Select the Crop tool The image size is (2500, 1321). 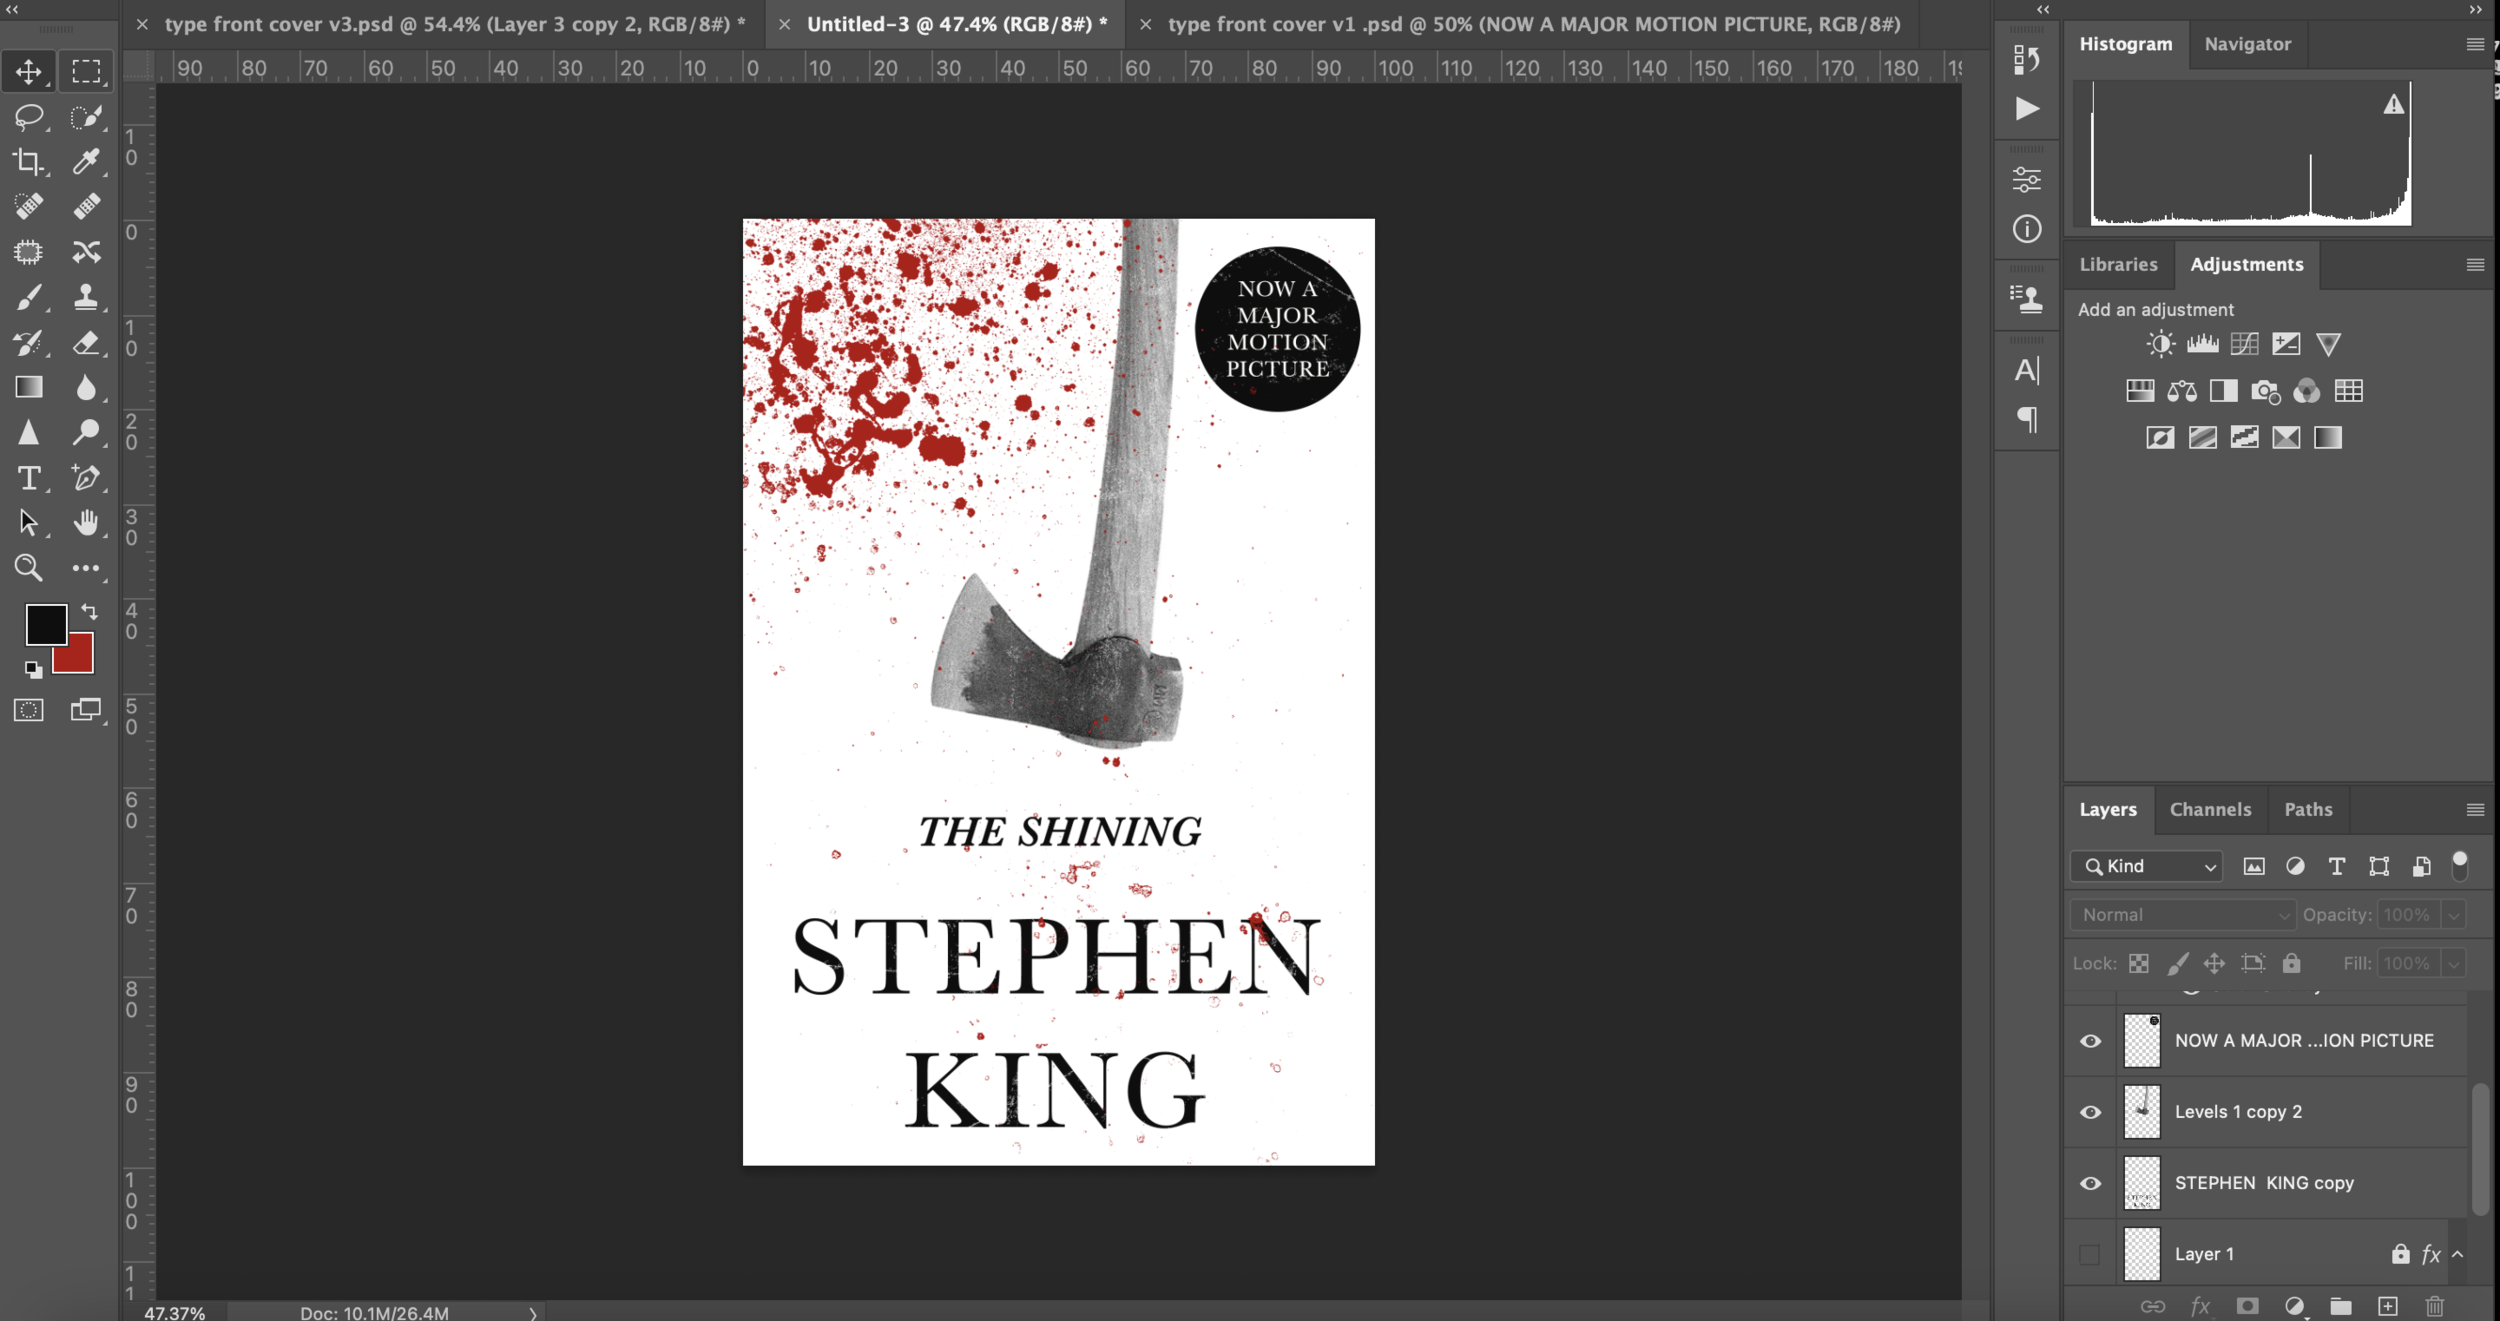coord(28,161)
